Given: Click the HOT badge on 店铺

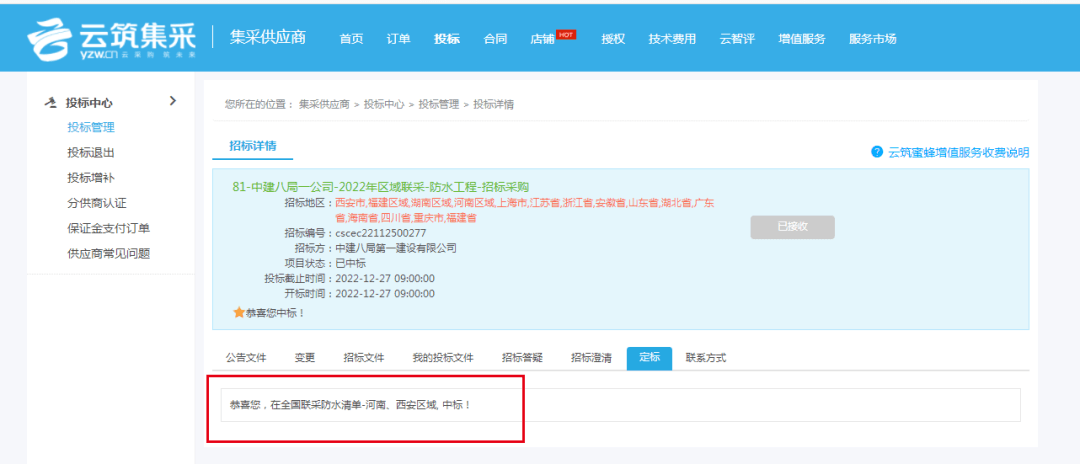Looking at the screenshot, I should pyautogui.click(x=566, y=34).
